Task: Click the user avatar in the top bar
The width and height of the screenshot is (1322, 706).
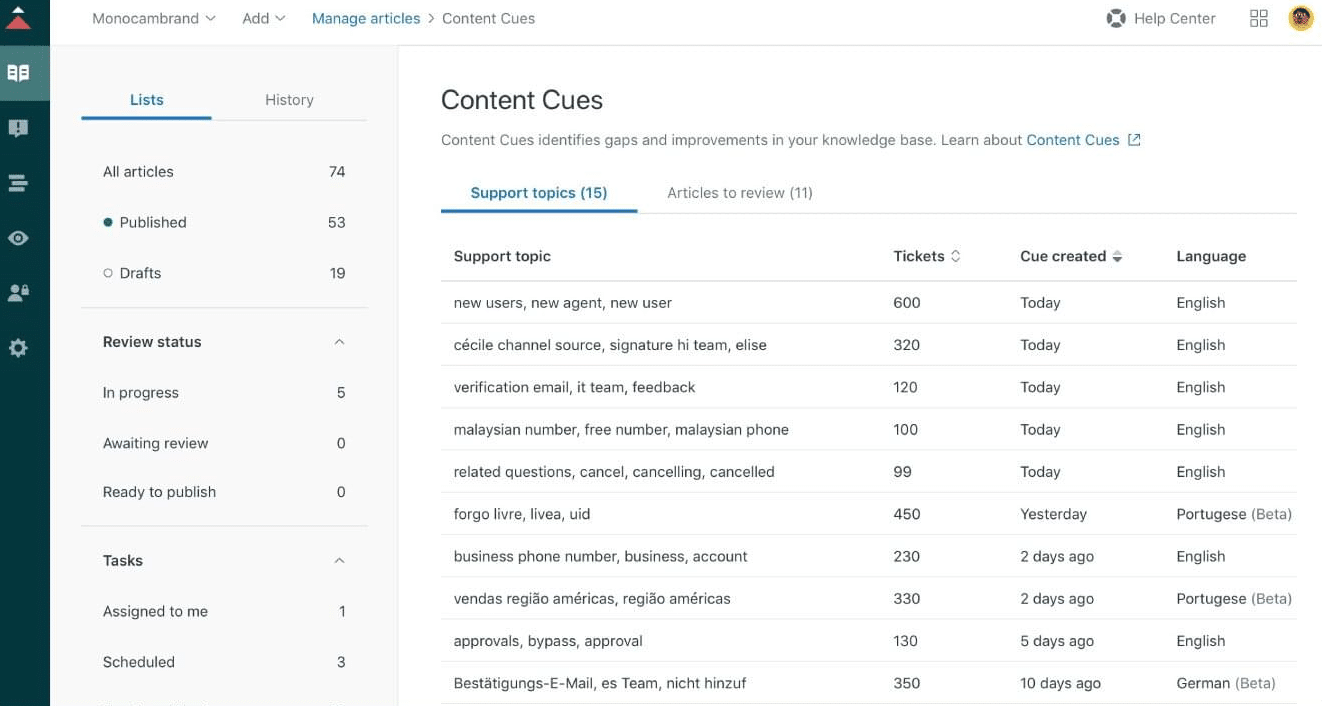Action: [x=1300, y=17]
